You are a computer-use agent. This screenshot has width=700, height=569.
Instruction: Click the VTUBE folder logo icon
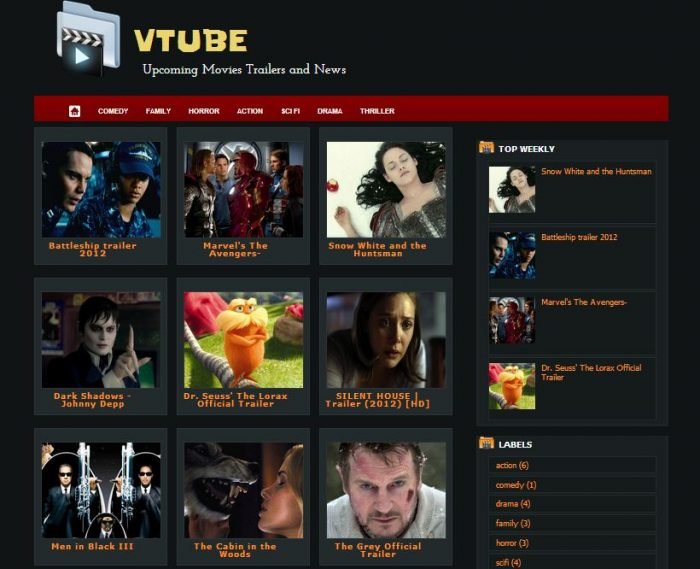[88, 39]
